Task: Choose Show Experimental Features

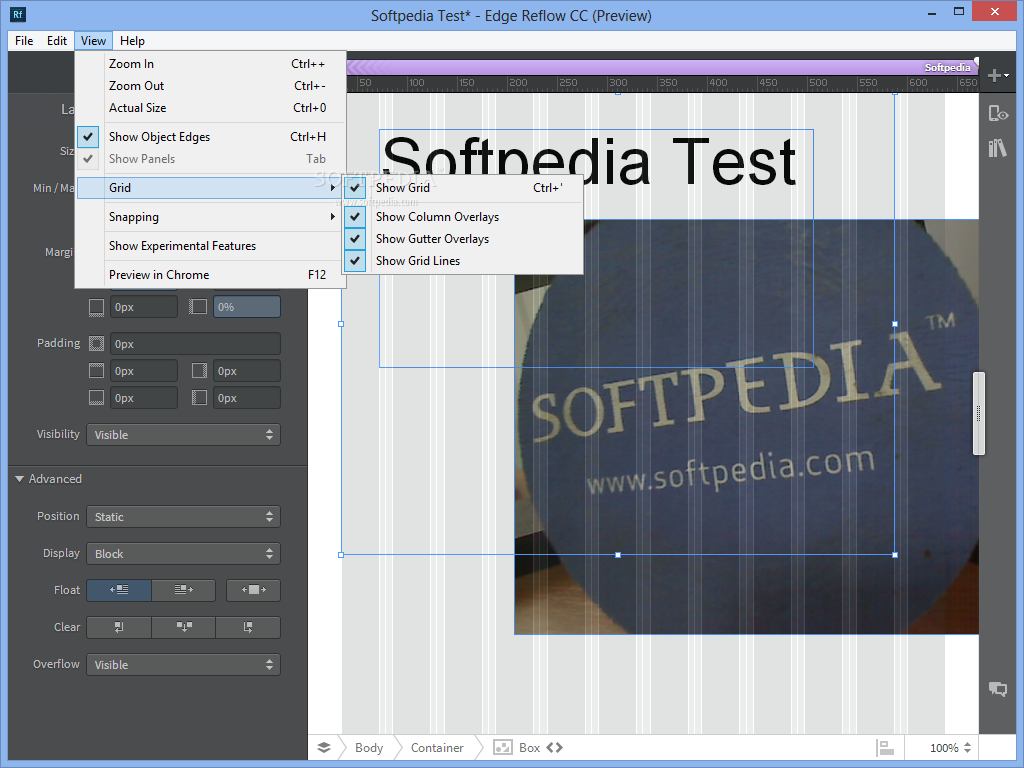Action: tap(210, 246)
